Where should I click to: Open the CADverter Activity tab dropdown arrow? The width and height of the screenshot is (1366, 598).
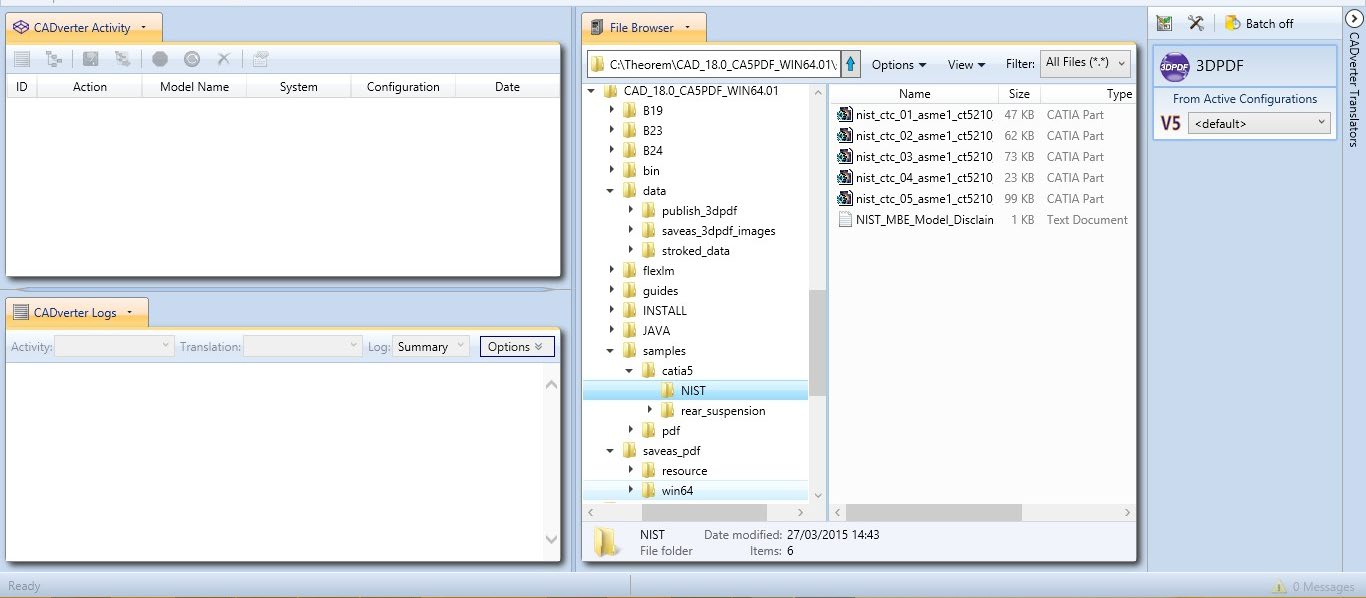[144, 28]
